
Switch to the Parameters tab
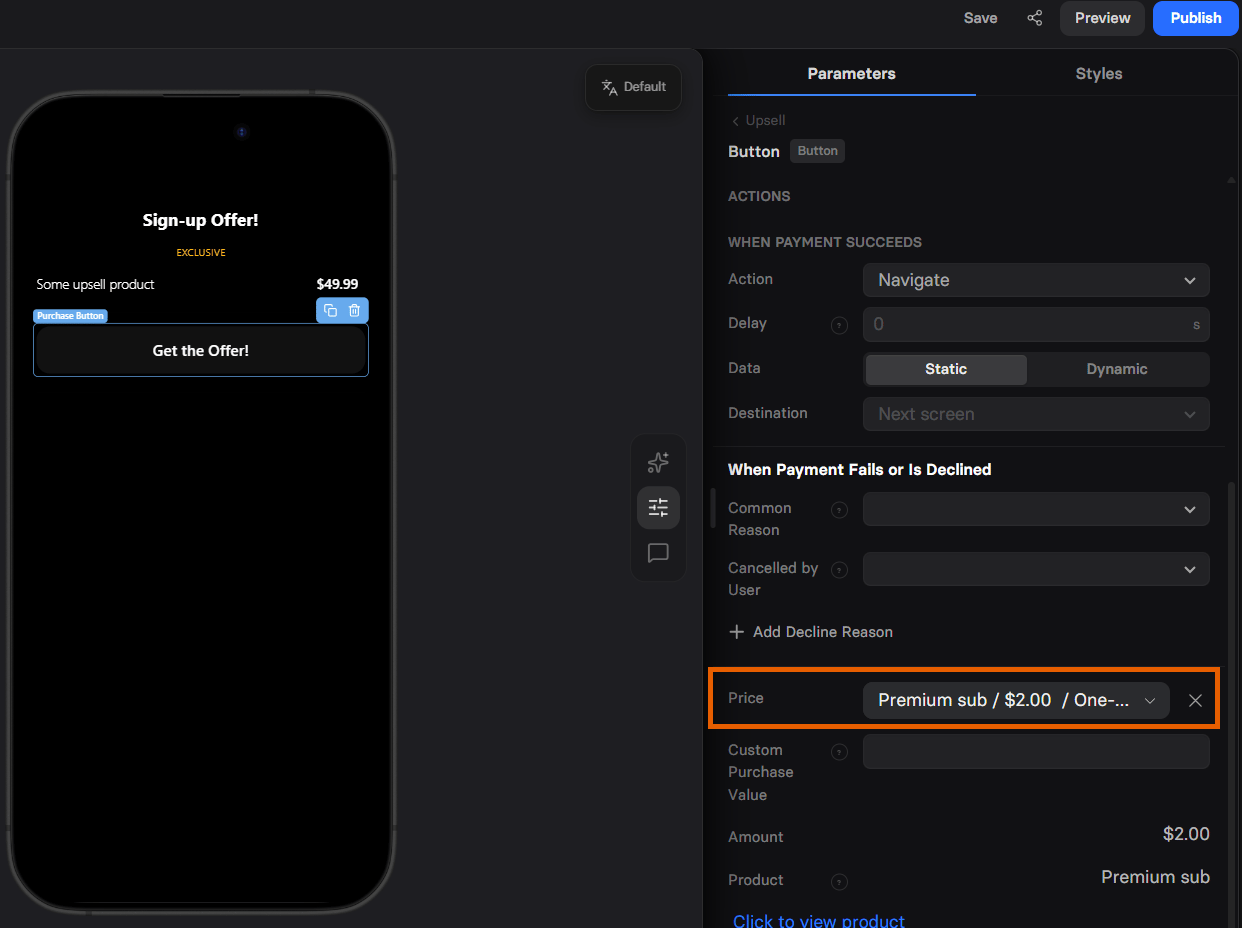(x=851, y=74)
